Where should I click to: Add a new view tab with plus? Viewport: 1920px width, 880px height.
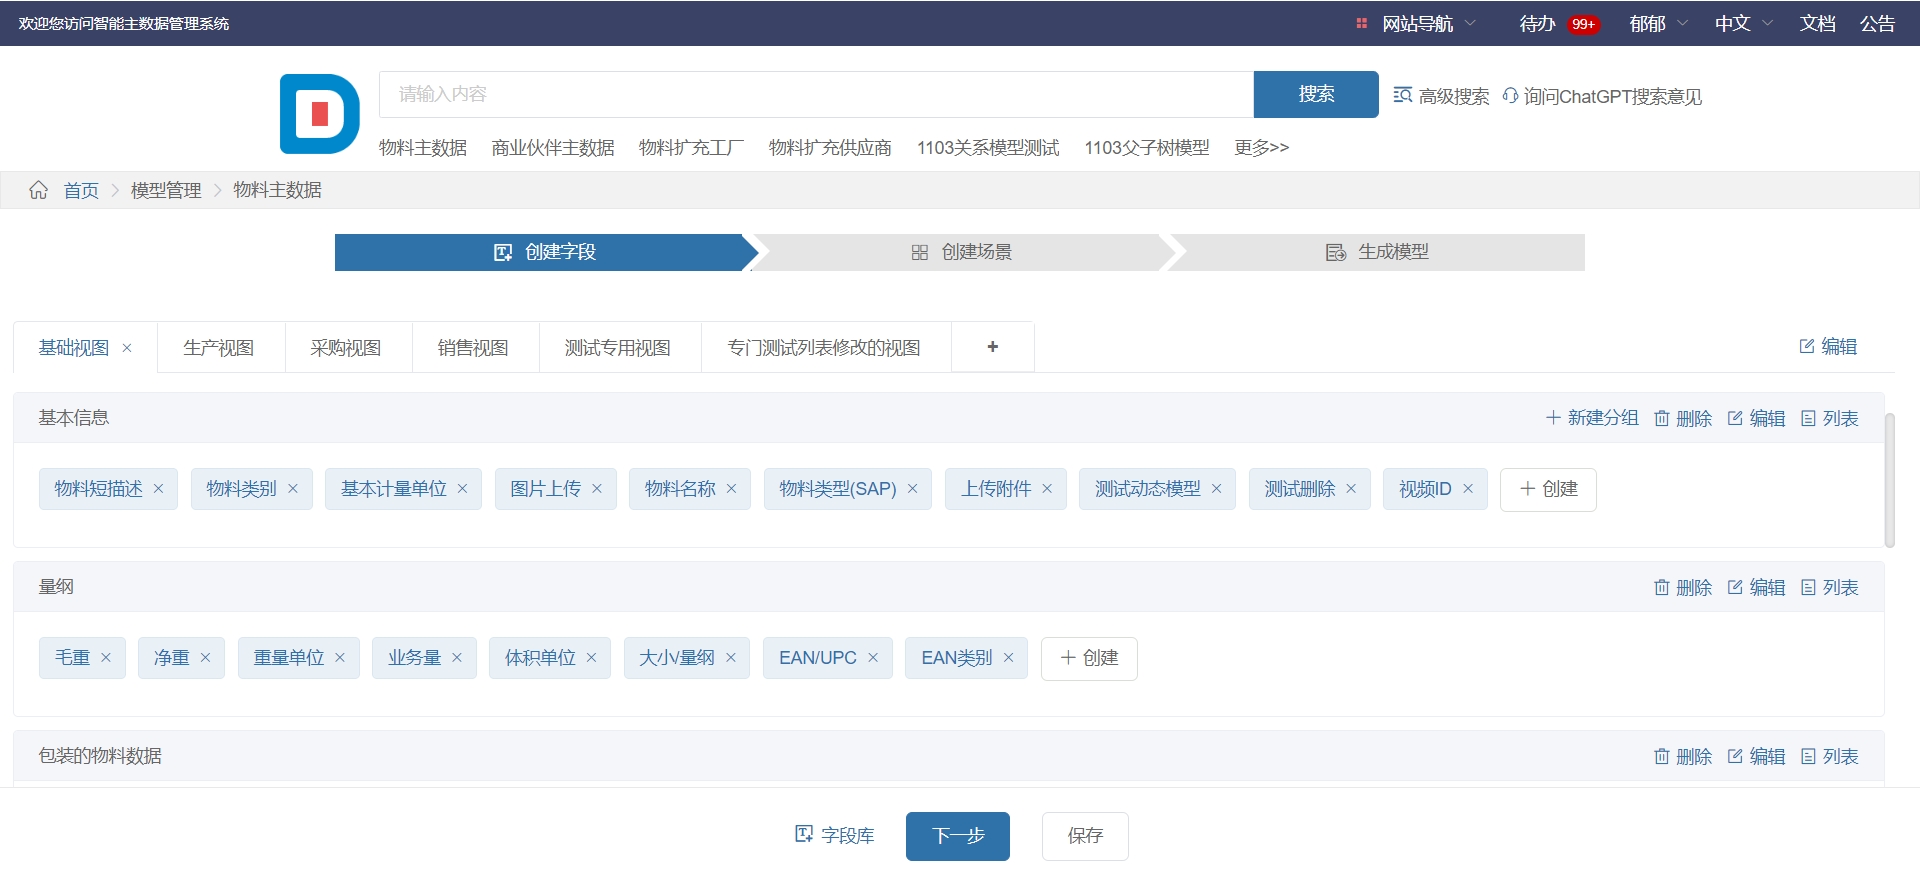[992, 347]
